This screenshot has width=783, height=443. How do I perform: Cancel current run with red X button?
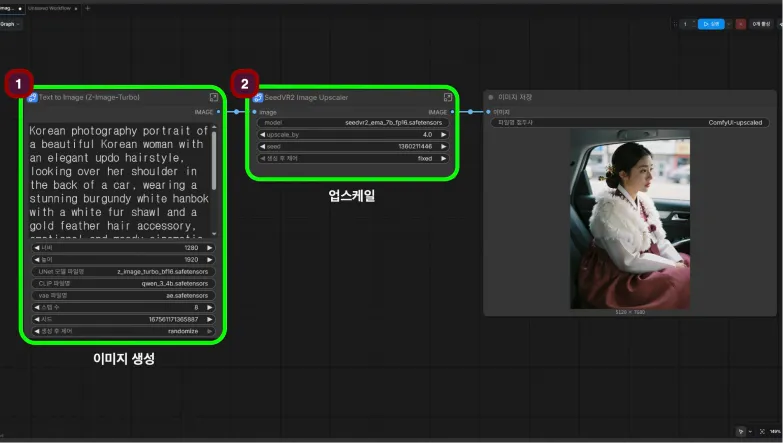click(x=741, y=24)
